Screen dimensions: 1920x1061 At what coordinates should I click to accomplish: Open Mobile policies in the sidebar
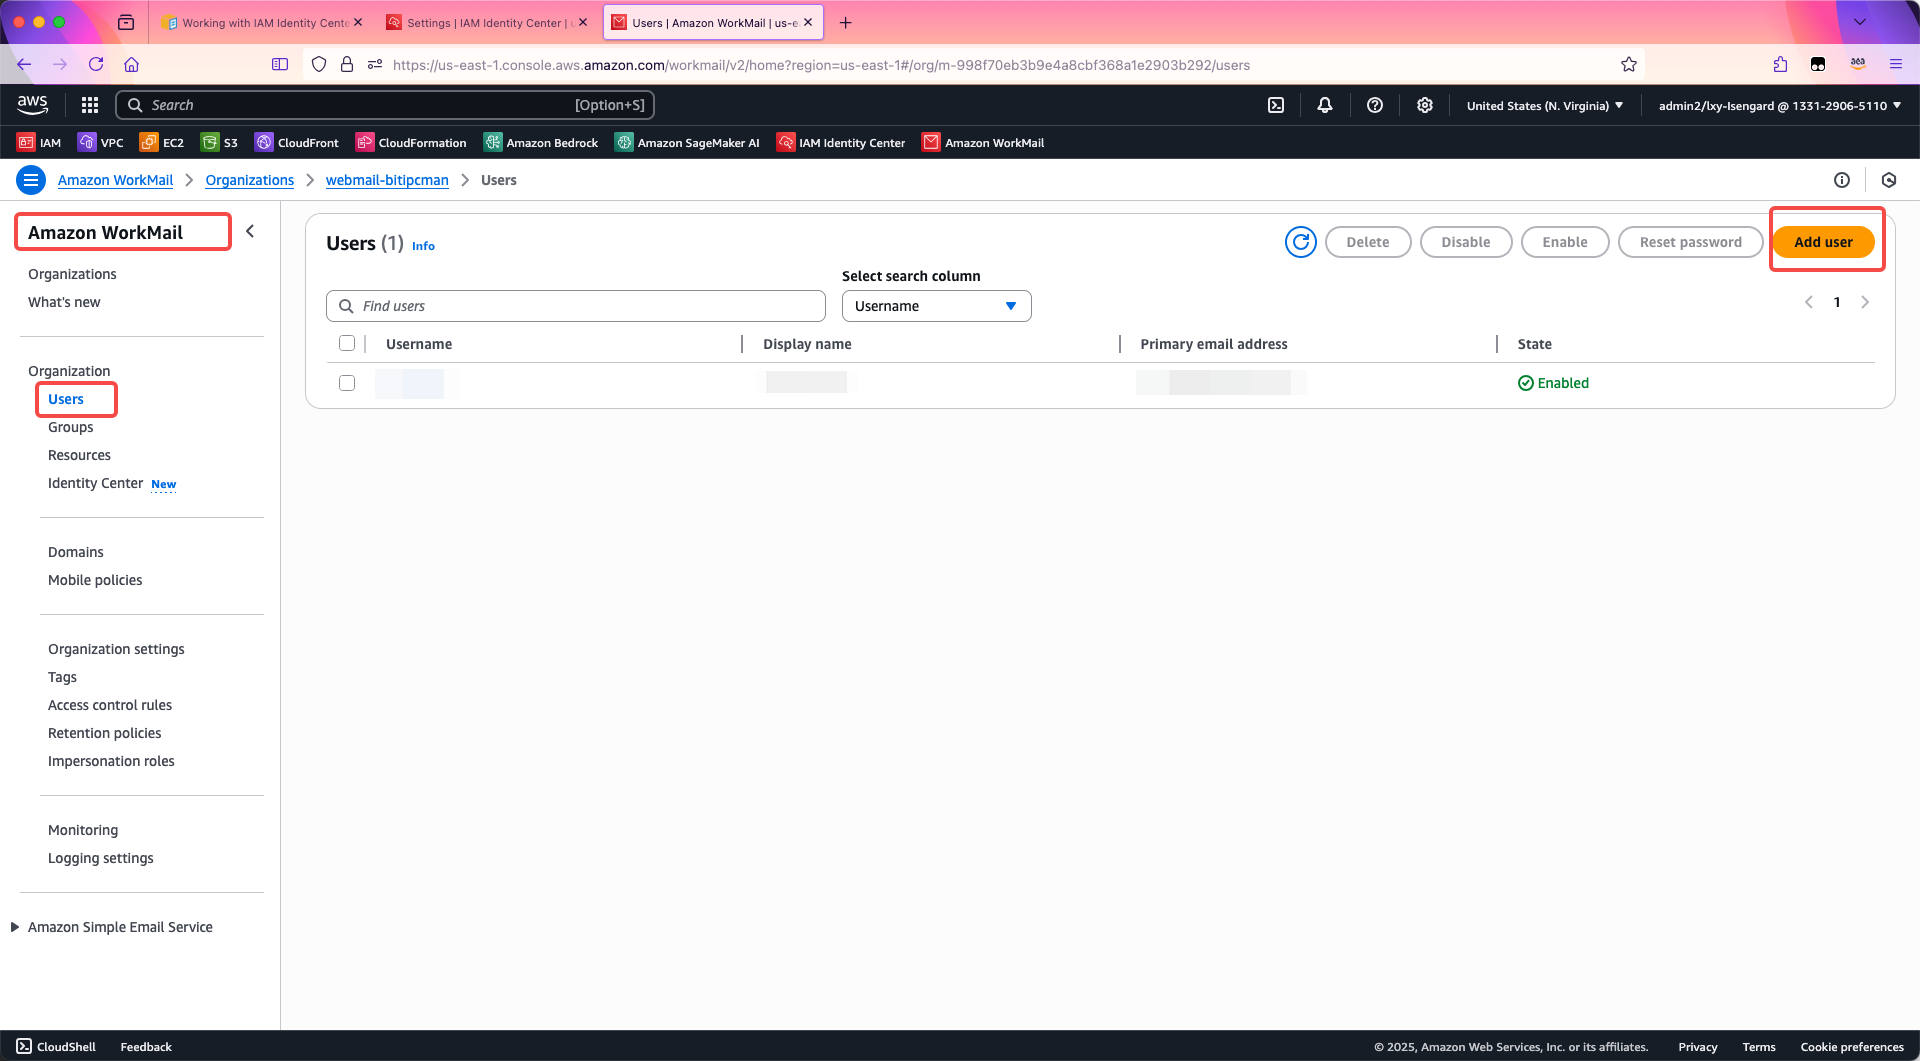point(95,580)
